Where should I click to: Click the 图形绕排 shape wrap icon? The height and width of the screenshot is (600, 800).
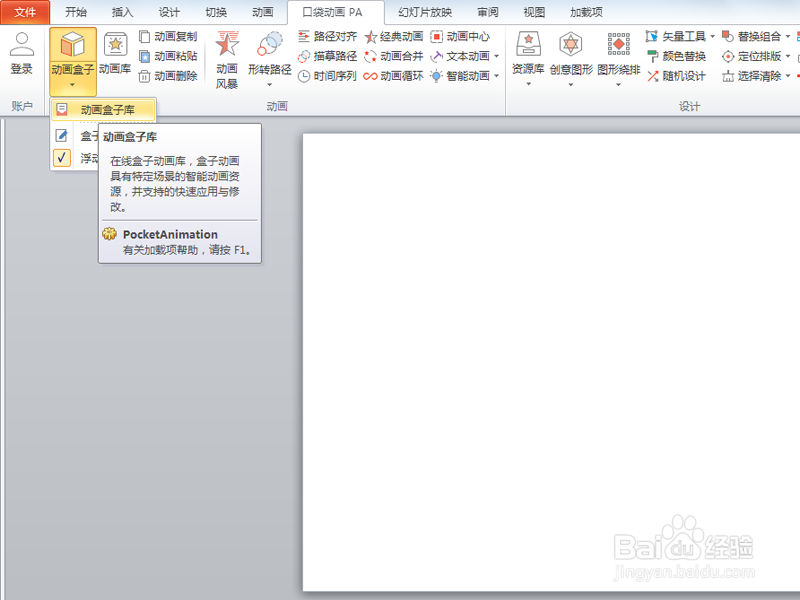point(618,44)
